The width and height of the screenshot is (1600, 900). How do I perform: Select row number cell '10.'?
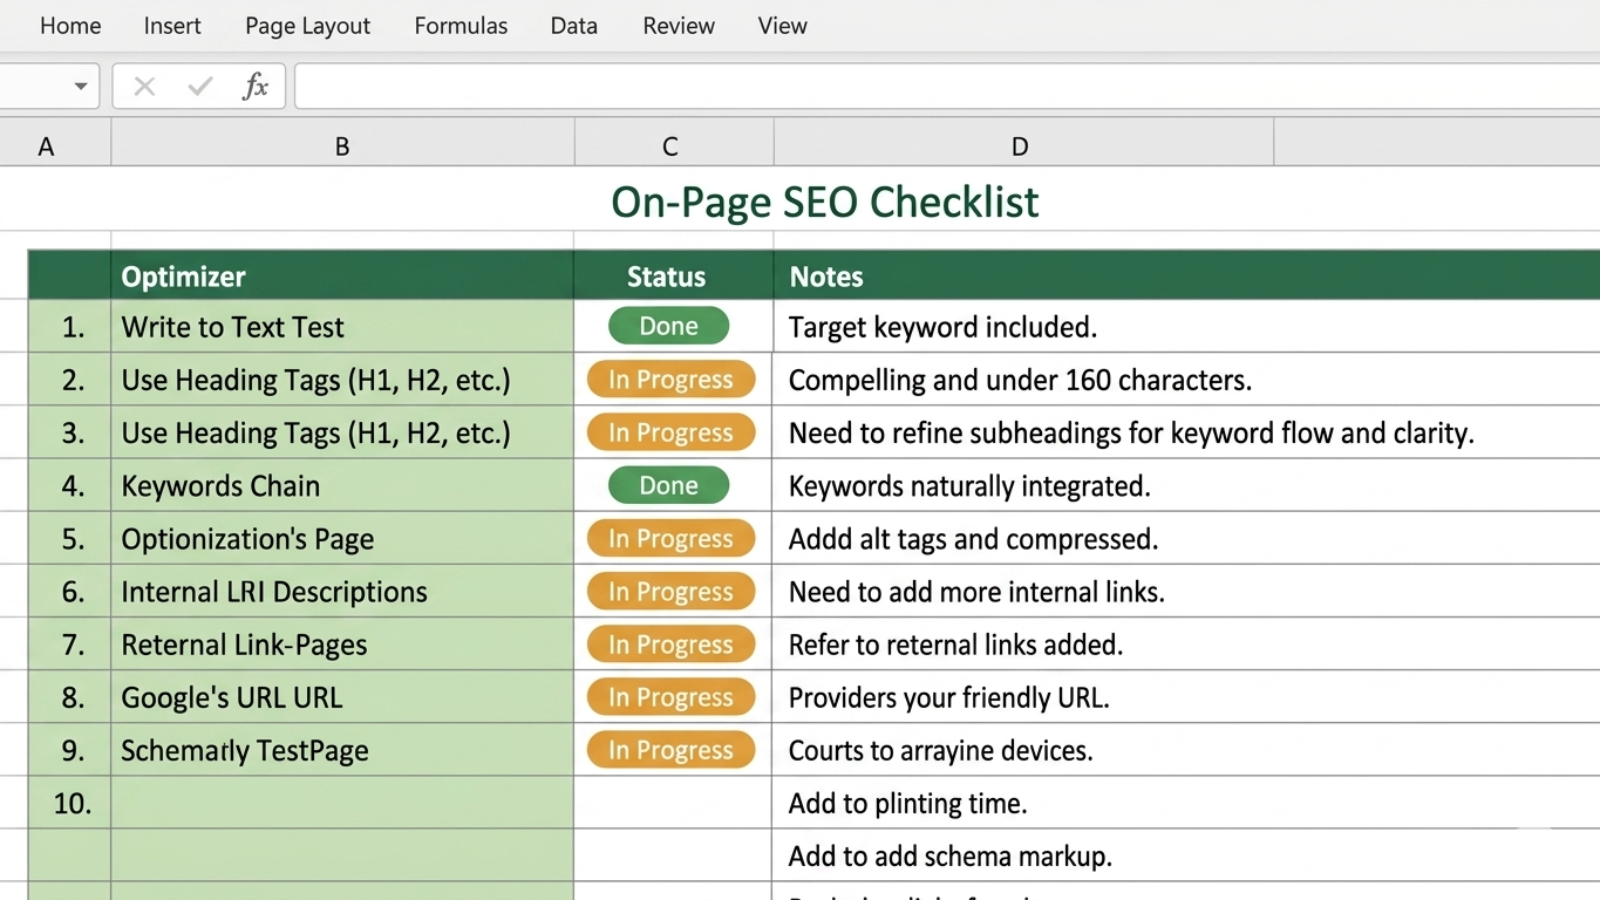[70, 804]
